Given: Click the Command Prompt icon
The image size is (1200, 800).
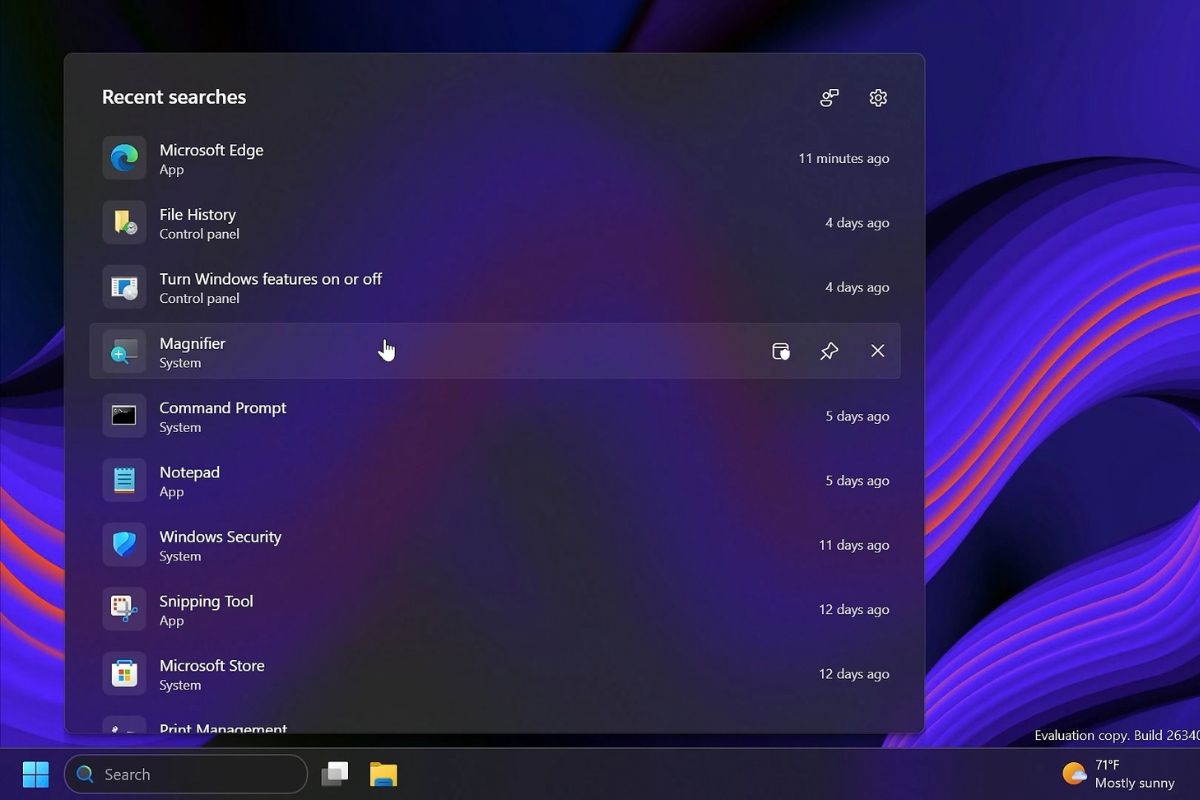Looking at the screenshot, I should [x=124, y=416].
